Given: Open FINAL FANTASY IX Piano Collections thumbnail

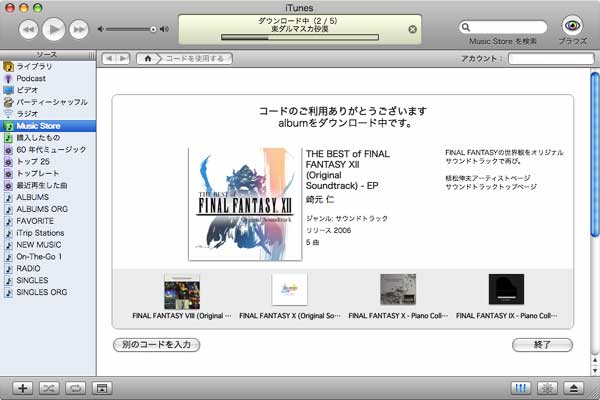Looking at the screenshot, I should (x=506, y=289).
